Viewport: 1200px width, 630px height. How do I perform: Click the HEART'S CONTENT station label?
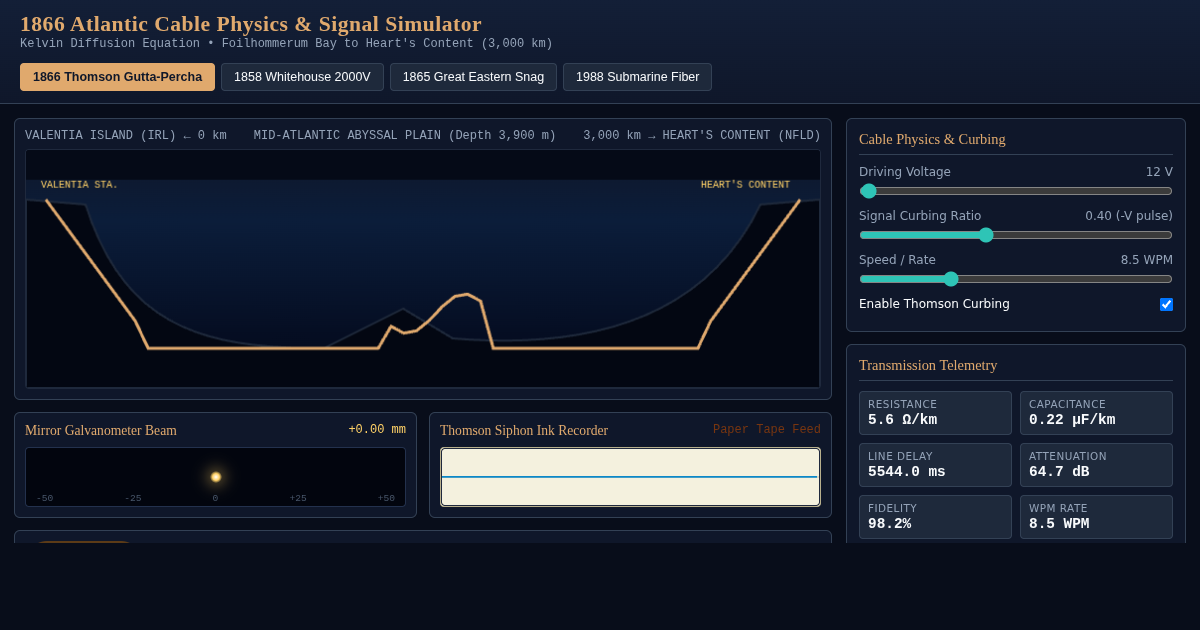(x=745, y=185)
